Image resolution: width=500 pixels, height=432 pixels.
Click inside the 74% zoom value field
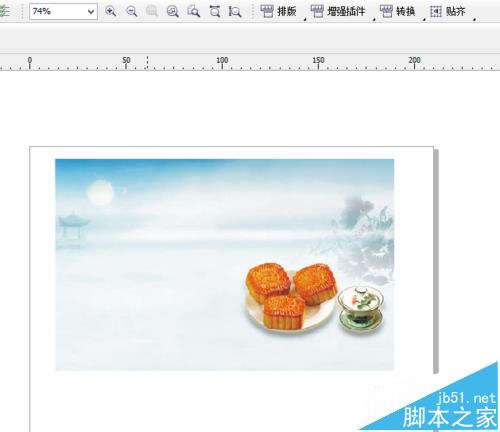[x=57, y=12]
